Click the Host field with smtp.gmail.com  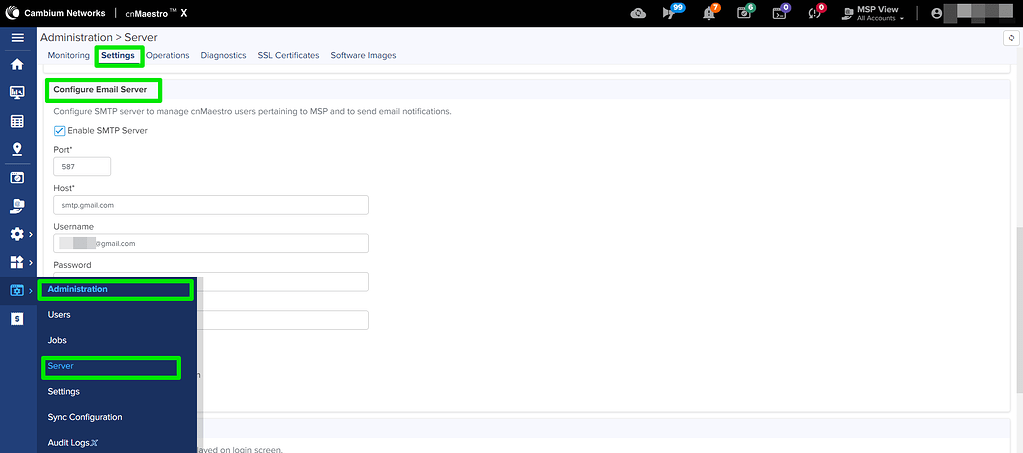(211, 205)
